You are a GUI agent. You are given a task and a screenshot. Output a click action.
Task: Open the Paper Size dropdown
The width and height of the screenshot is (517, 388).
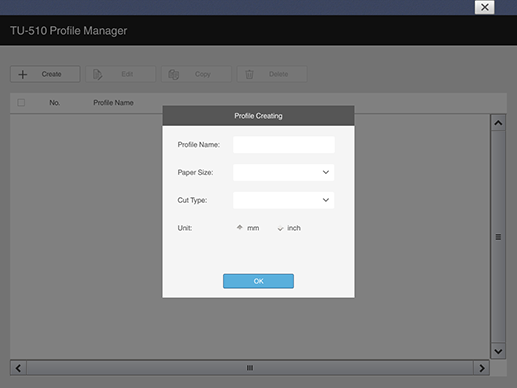[x=284, y=172]
